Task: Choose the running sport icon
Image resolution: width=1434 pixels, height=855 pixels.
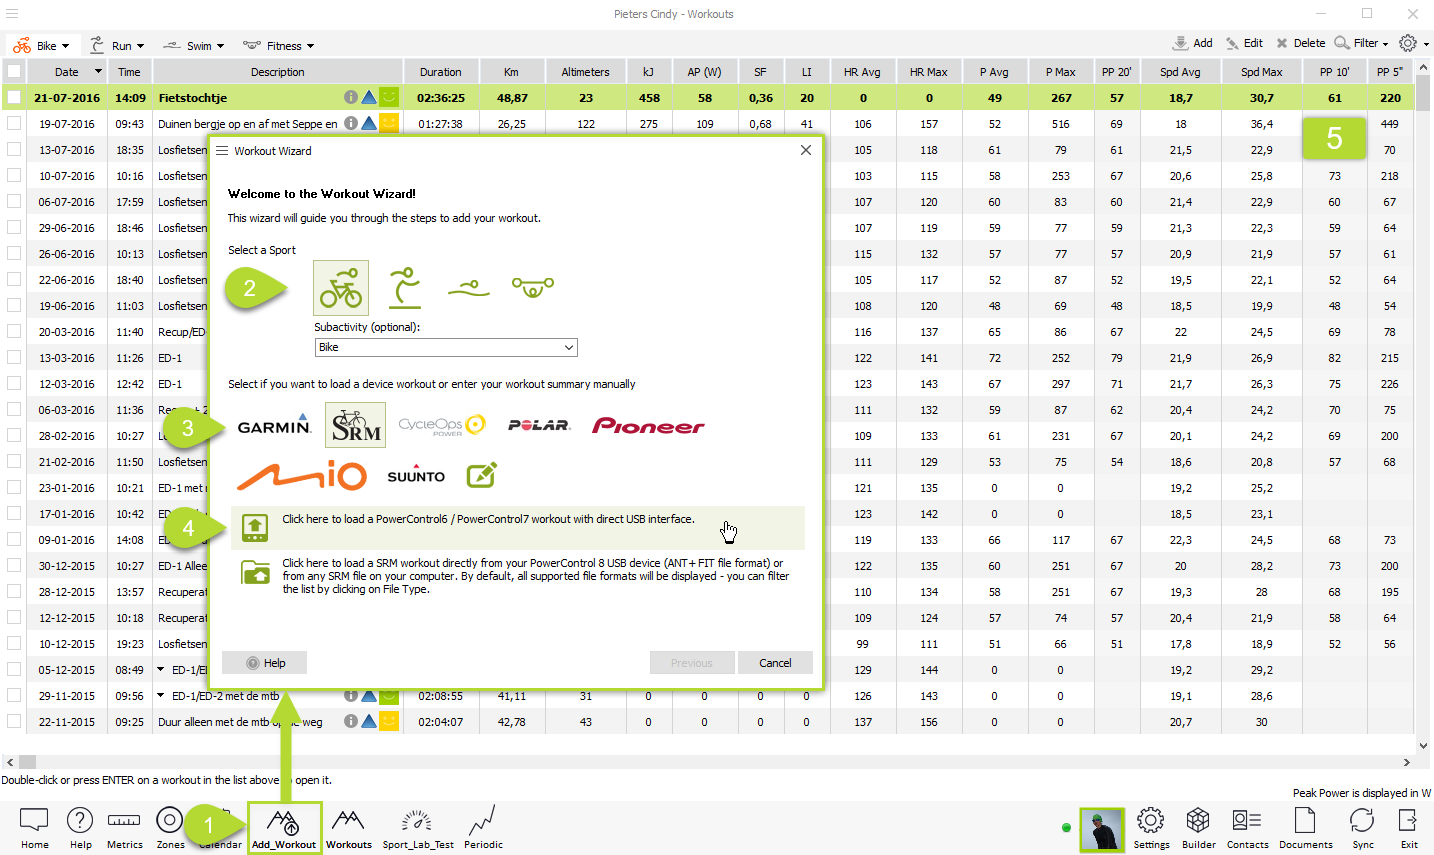Action: click(x=404, y=288)
